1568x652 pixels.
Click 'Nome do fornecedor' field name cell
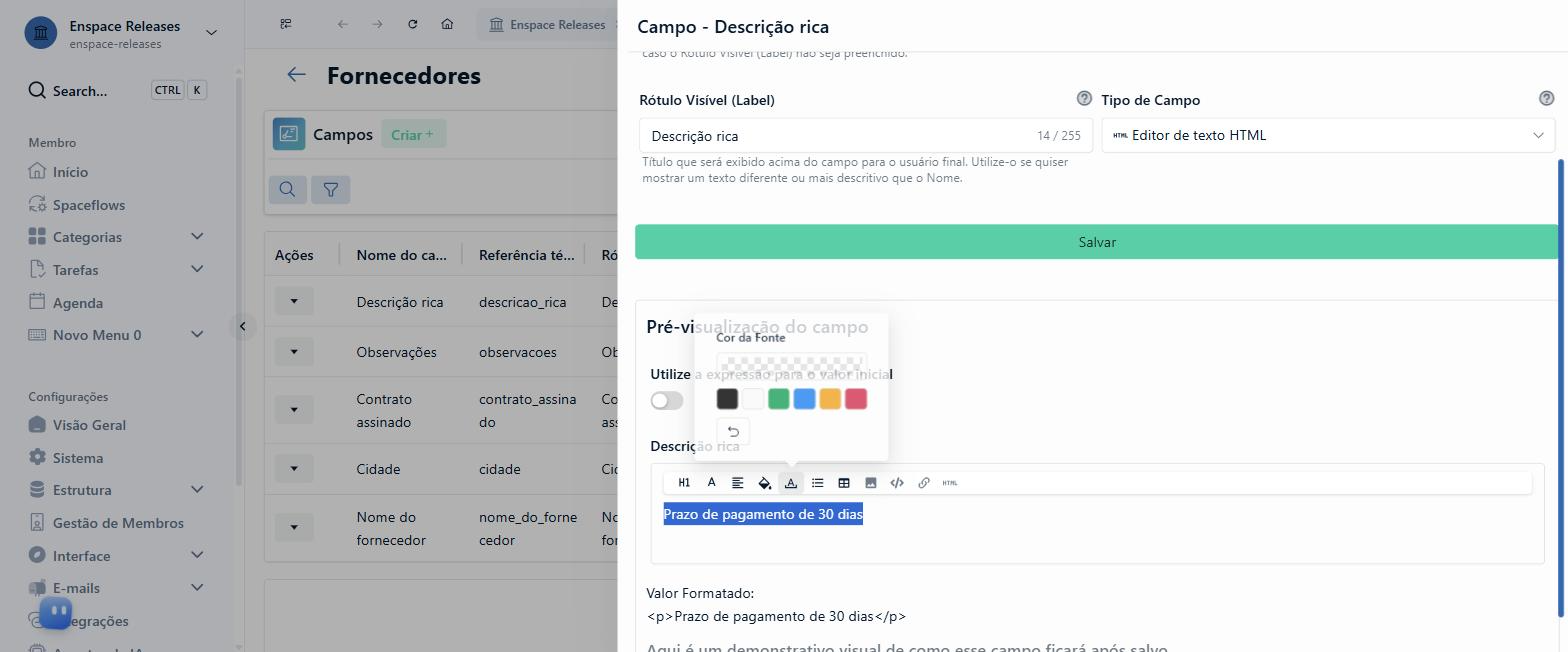391,528
